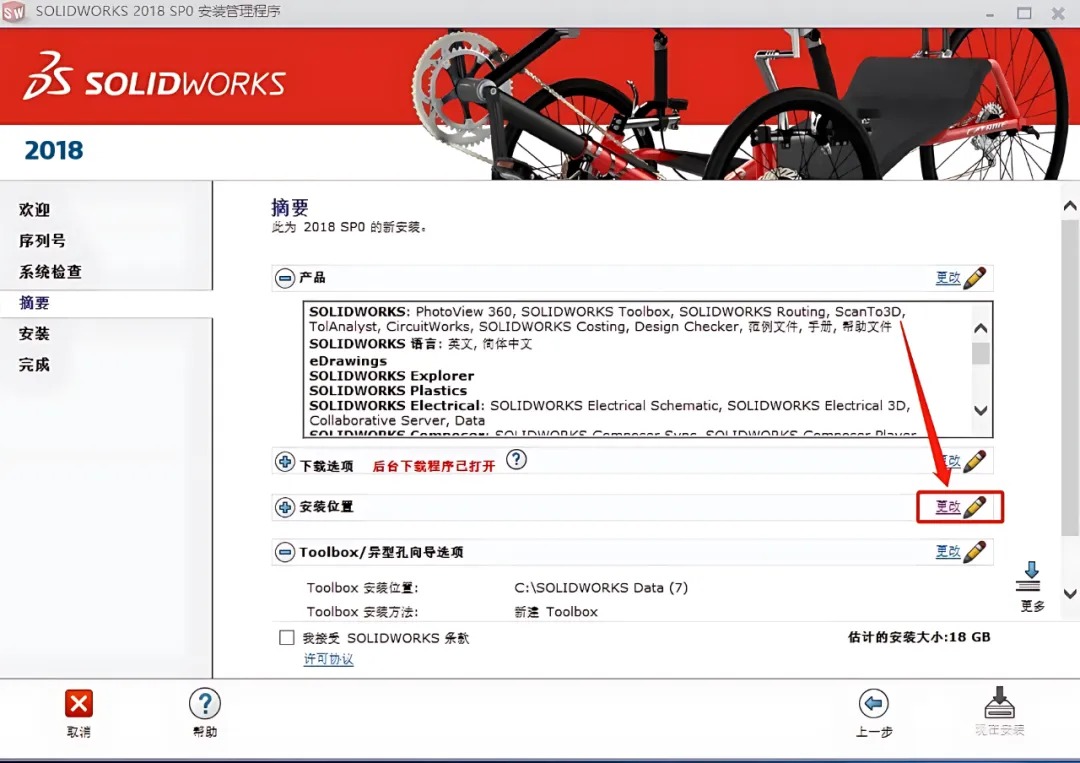This screenshot has height=763, width=1080.
Task: Click SOLIDWORKS Plastics entry in product list
Action: click(x=388, y=390)
